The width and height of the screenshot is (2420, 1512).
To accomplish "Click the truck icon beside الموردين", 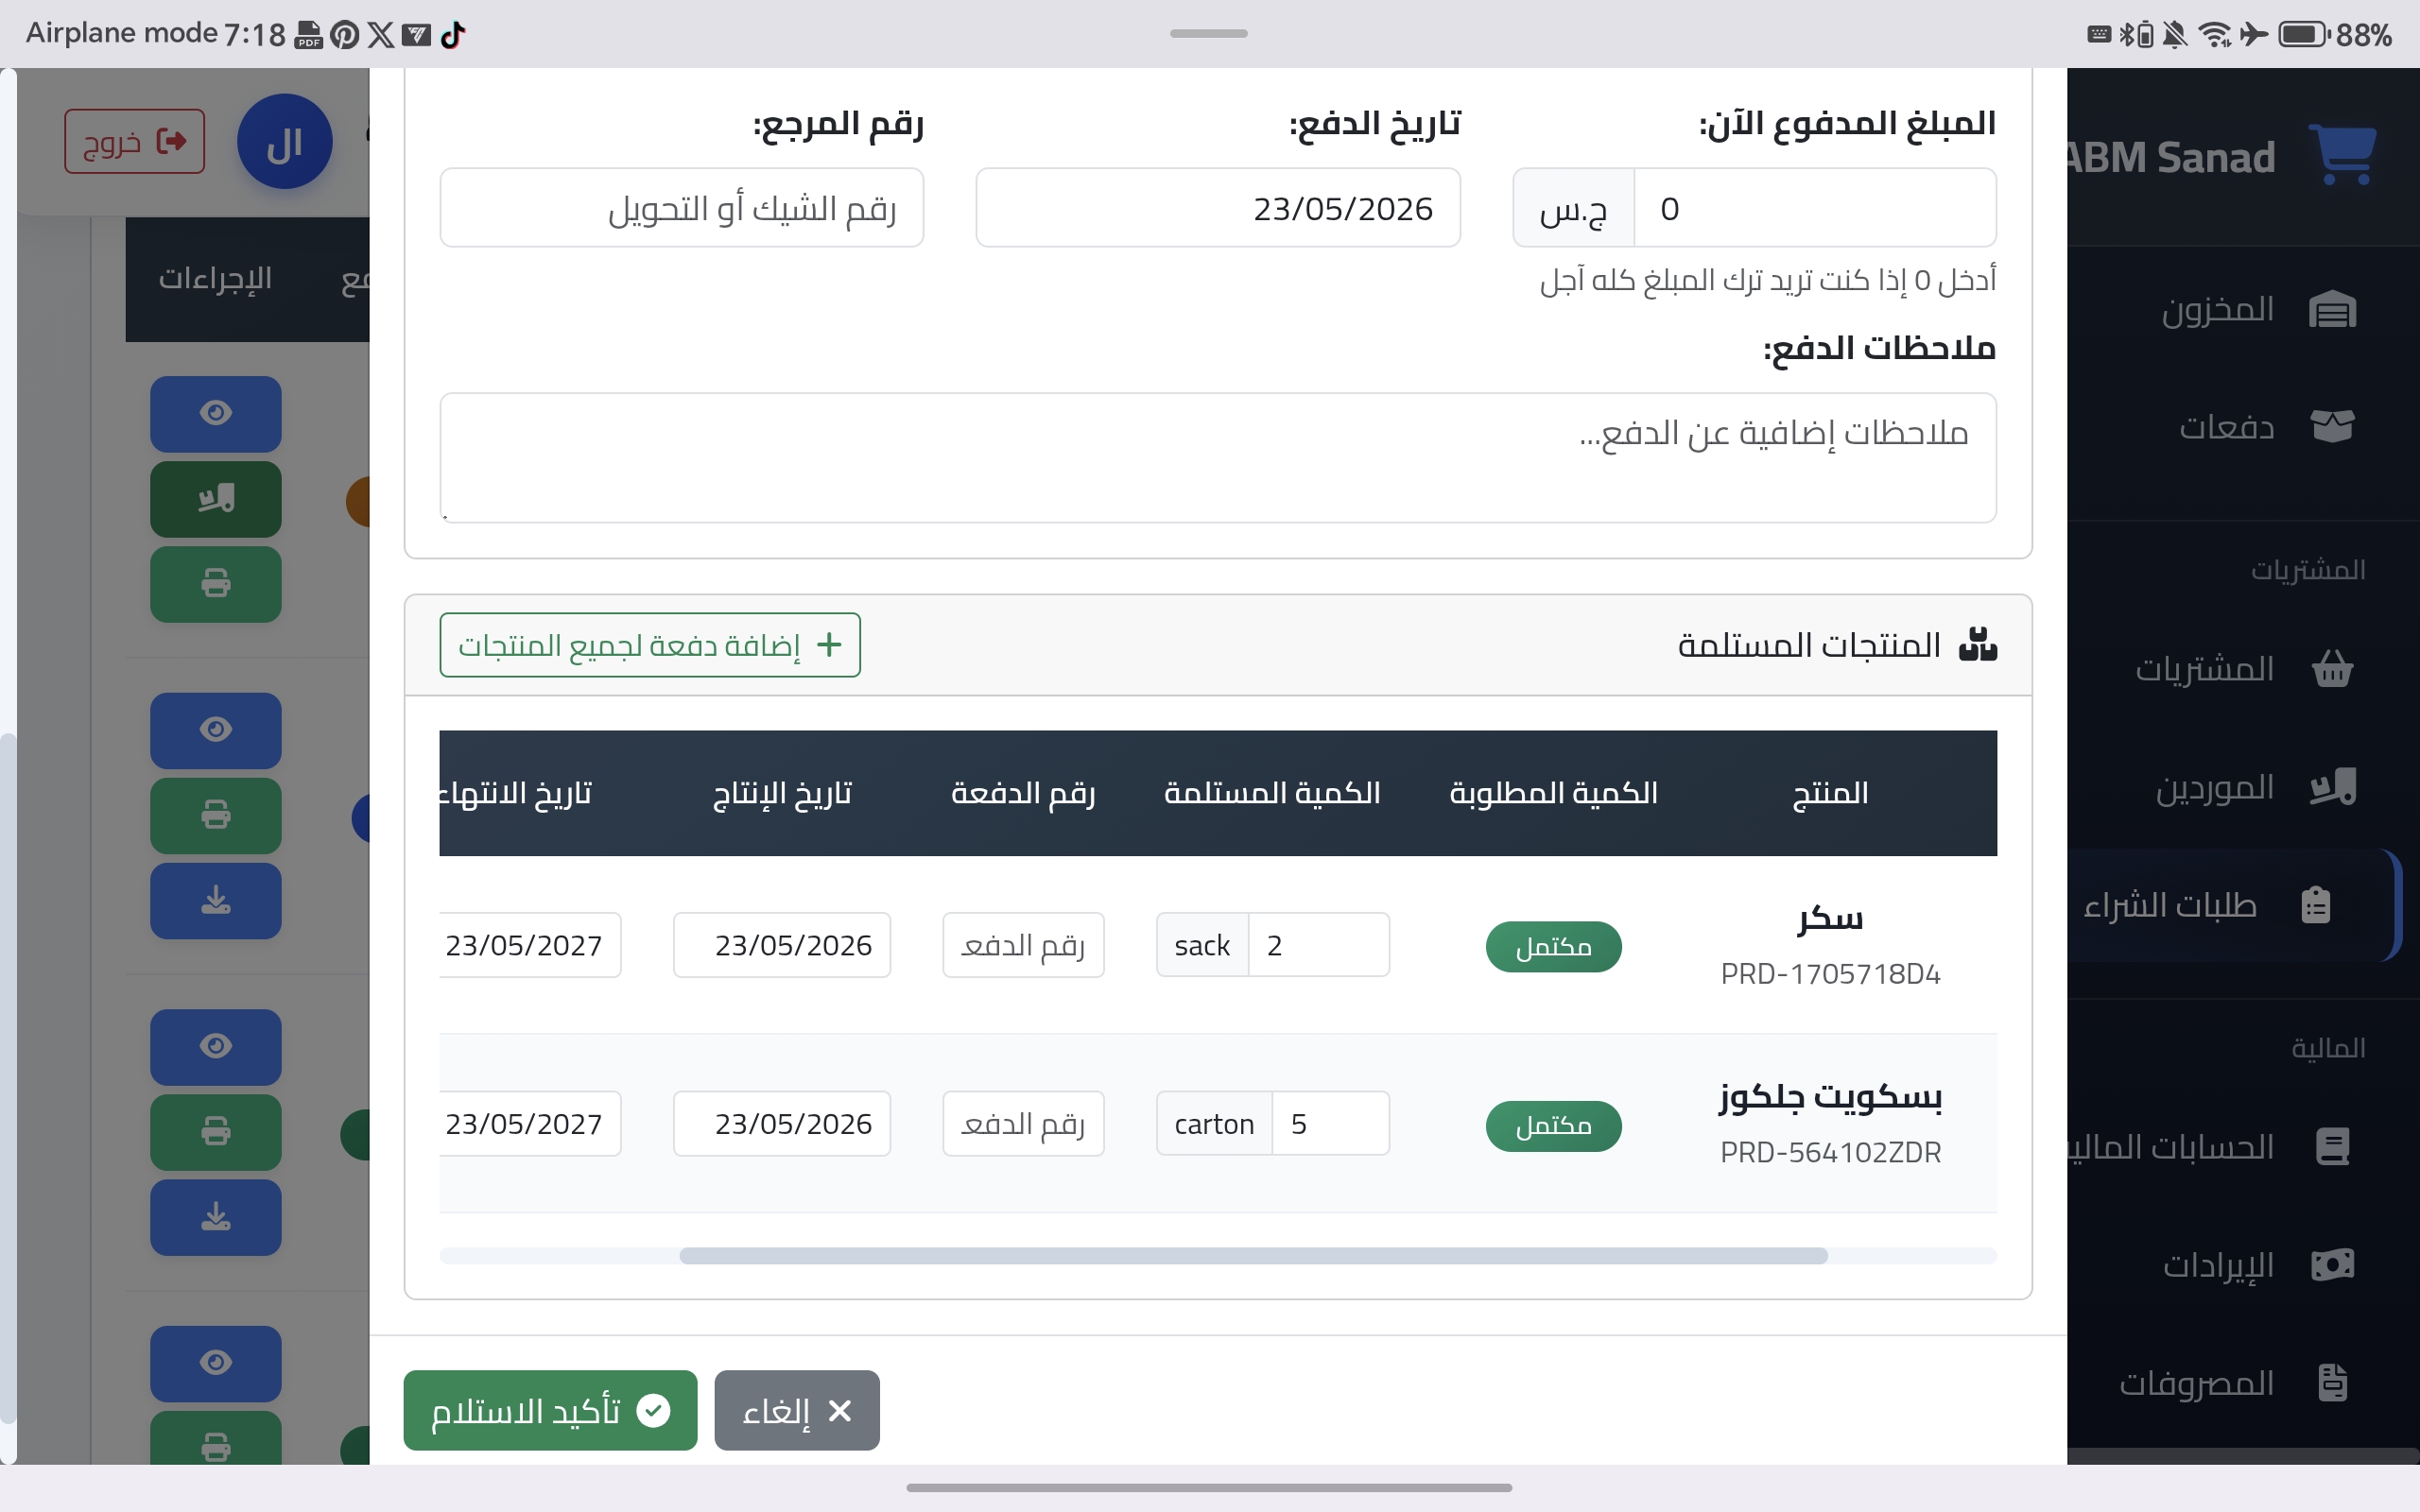I will [2332, 787].
